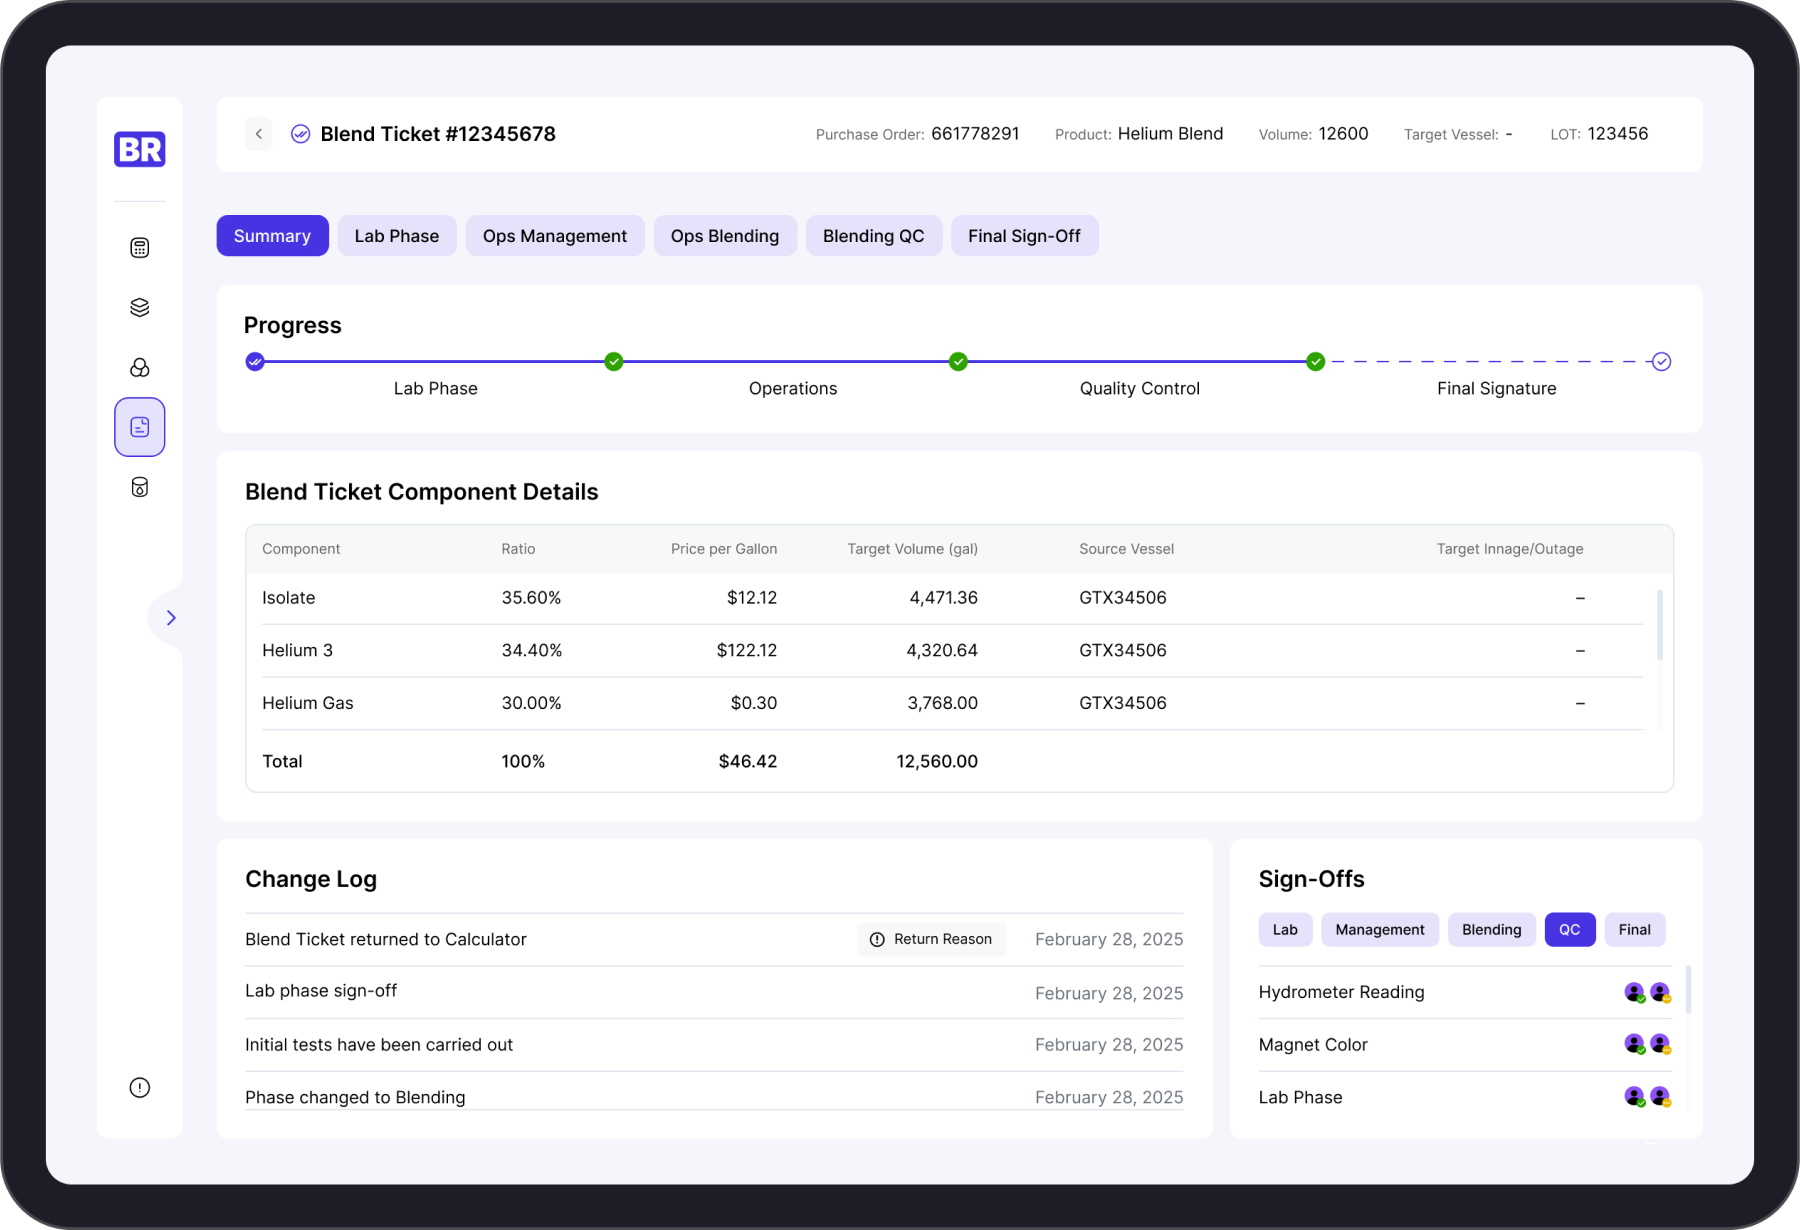Switch to the Lab Phase tab
This screenshot has width=1800, height=1230.
(x=397, y=236)
